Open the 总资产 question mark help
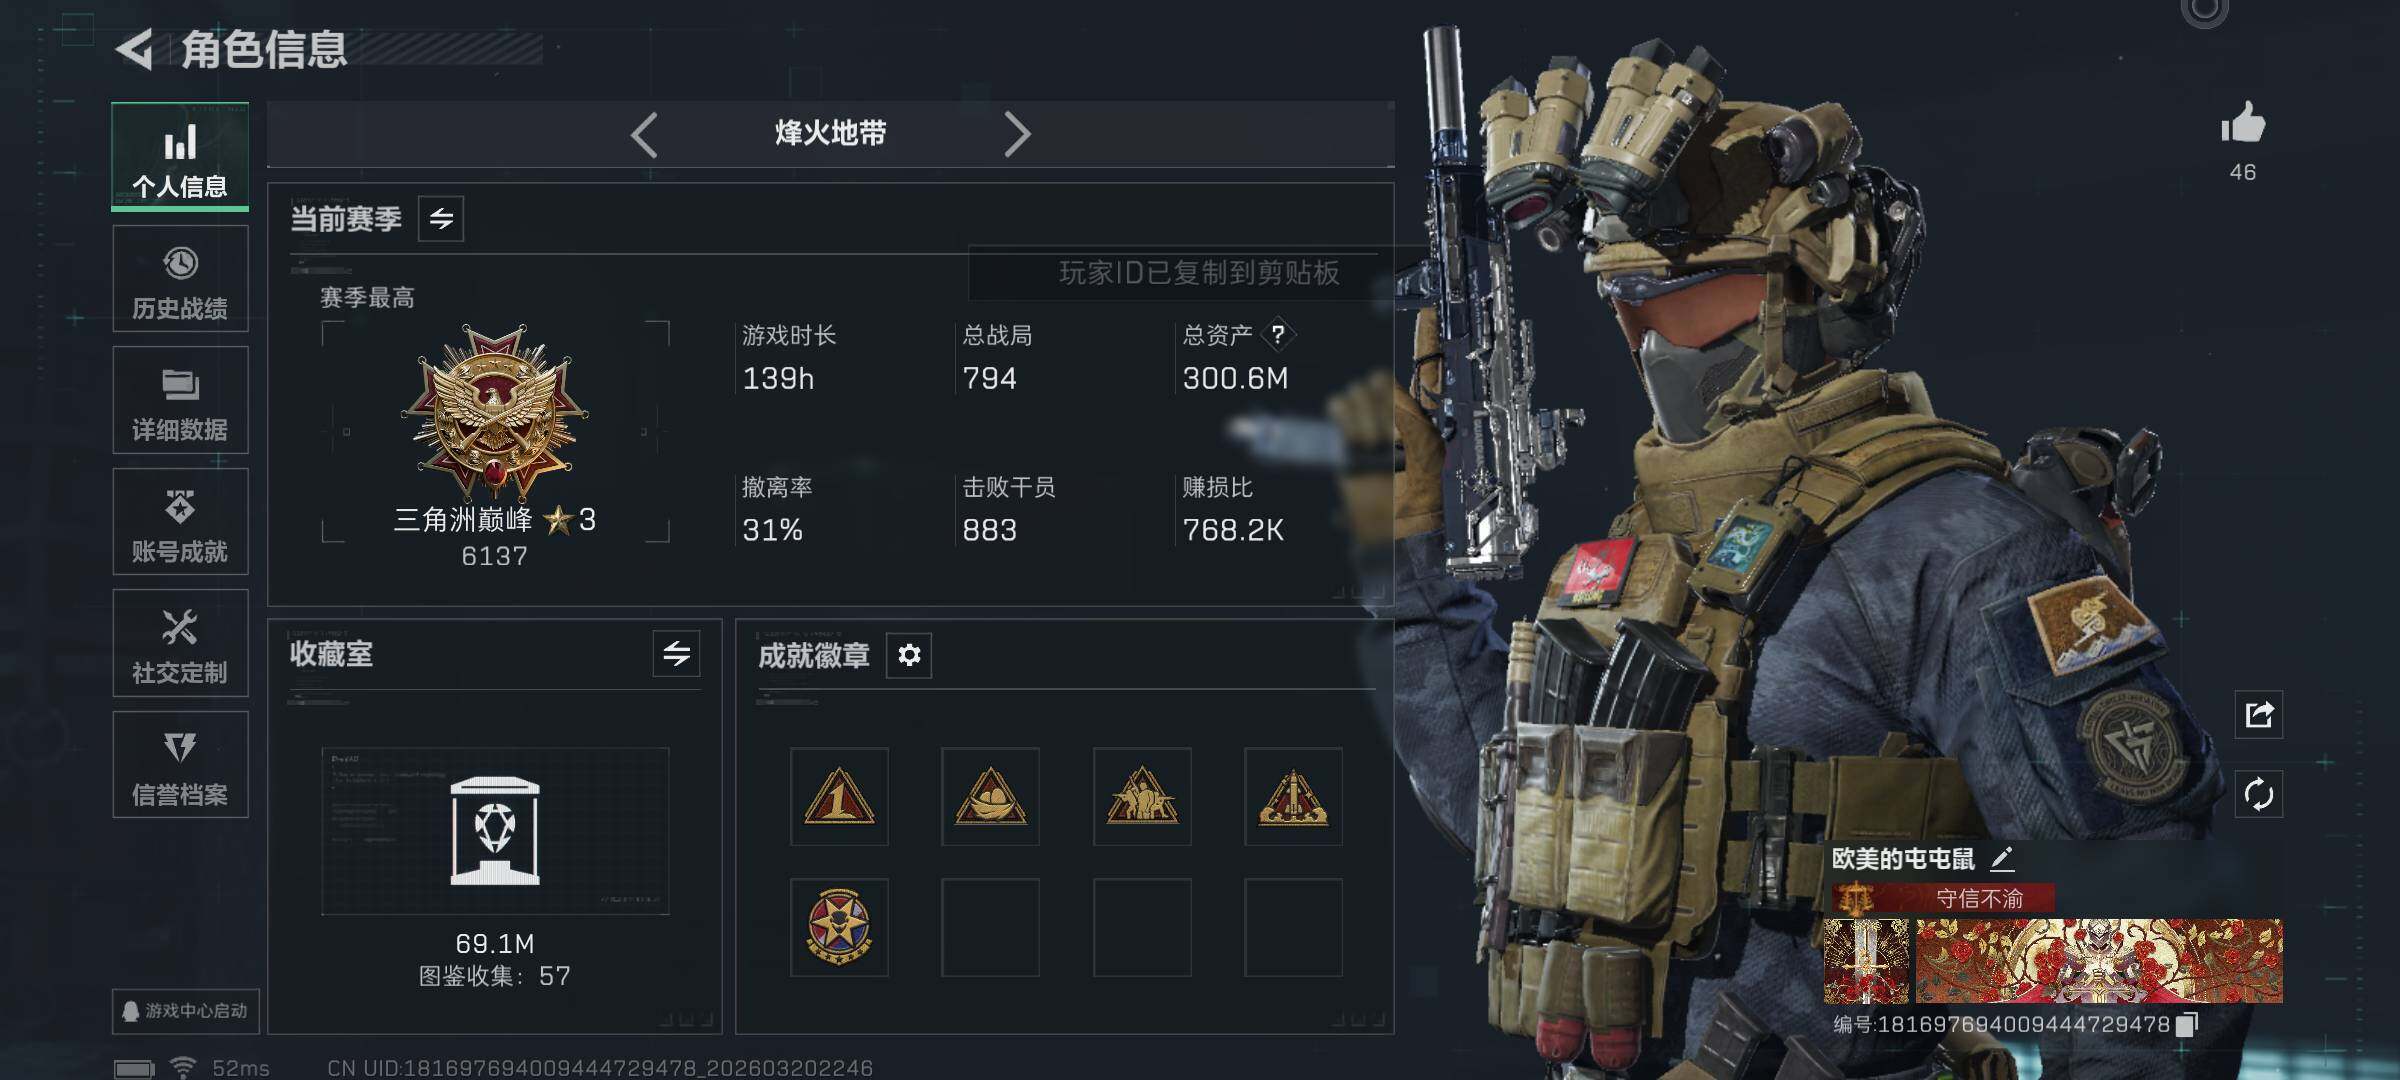The width and height of the screenshot is (2400, 1080). 1277,335
